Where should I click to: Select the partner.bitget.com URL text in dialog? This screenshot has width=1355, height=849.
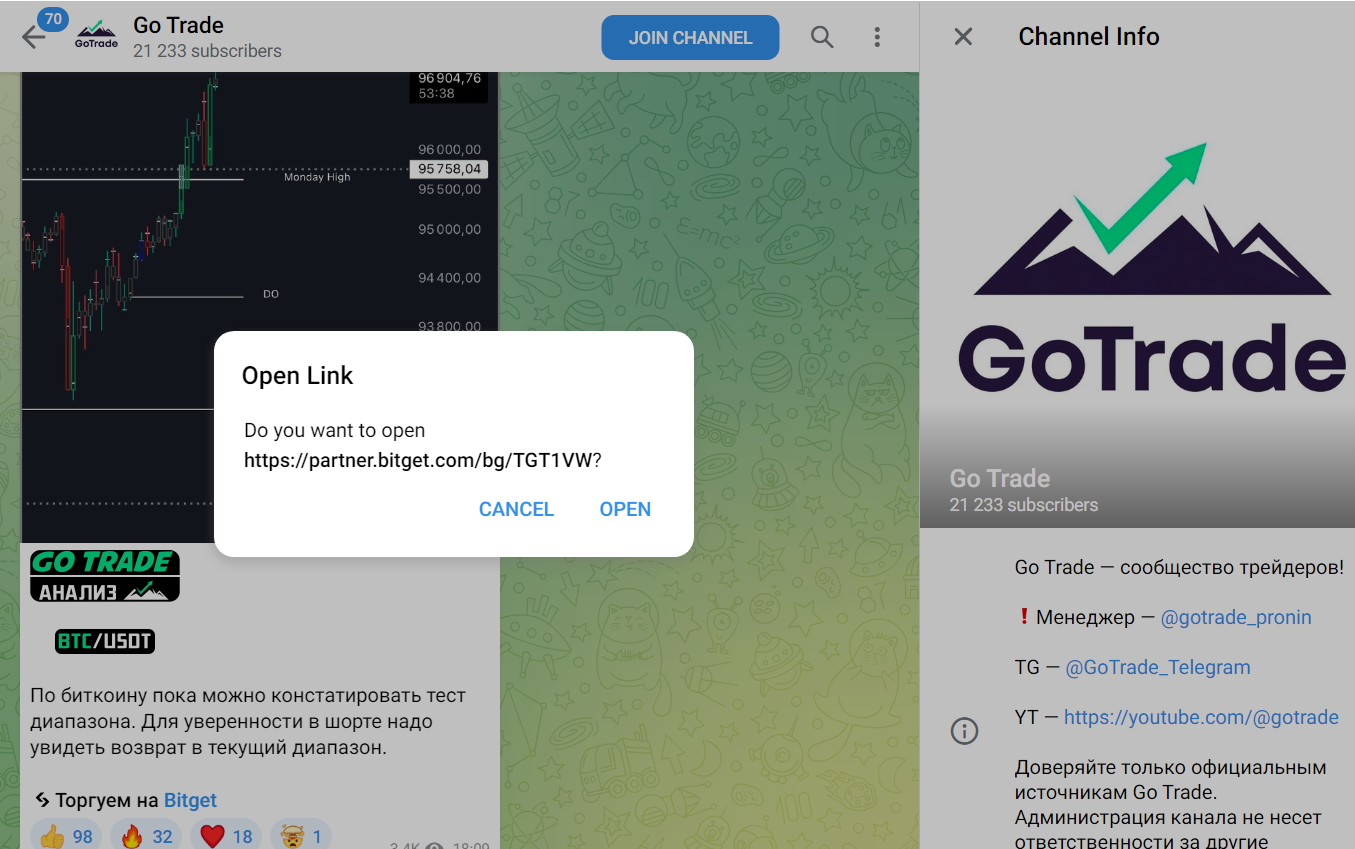pyautogui.click(x=418, y=460)
